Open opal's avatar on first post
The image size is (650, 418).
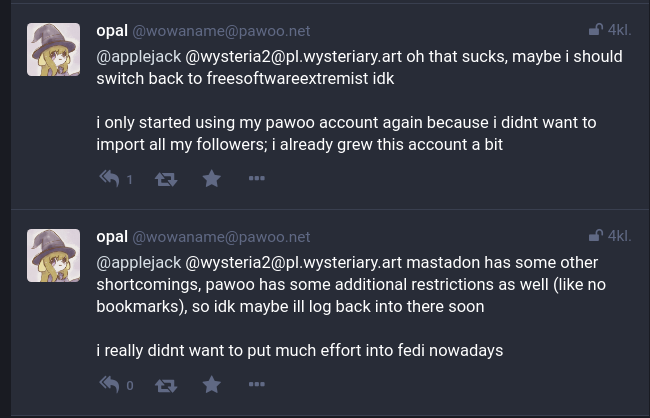[53, 49]
